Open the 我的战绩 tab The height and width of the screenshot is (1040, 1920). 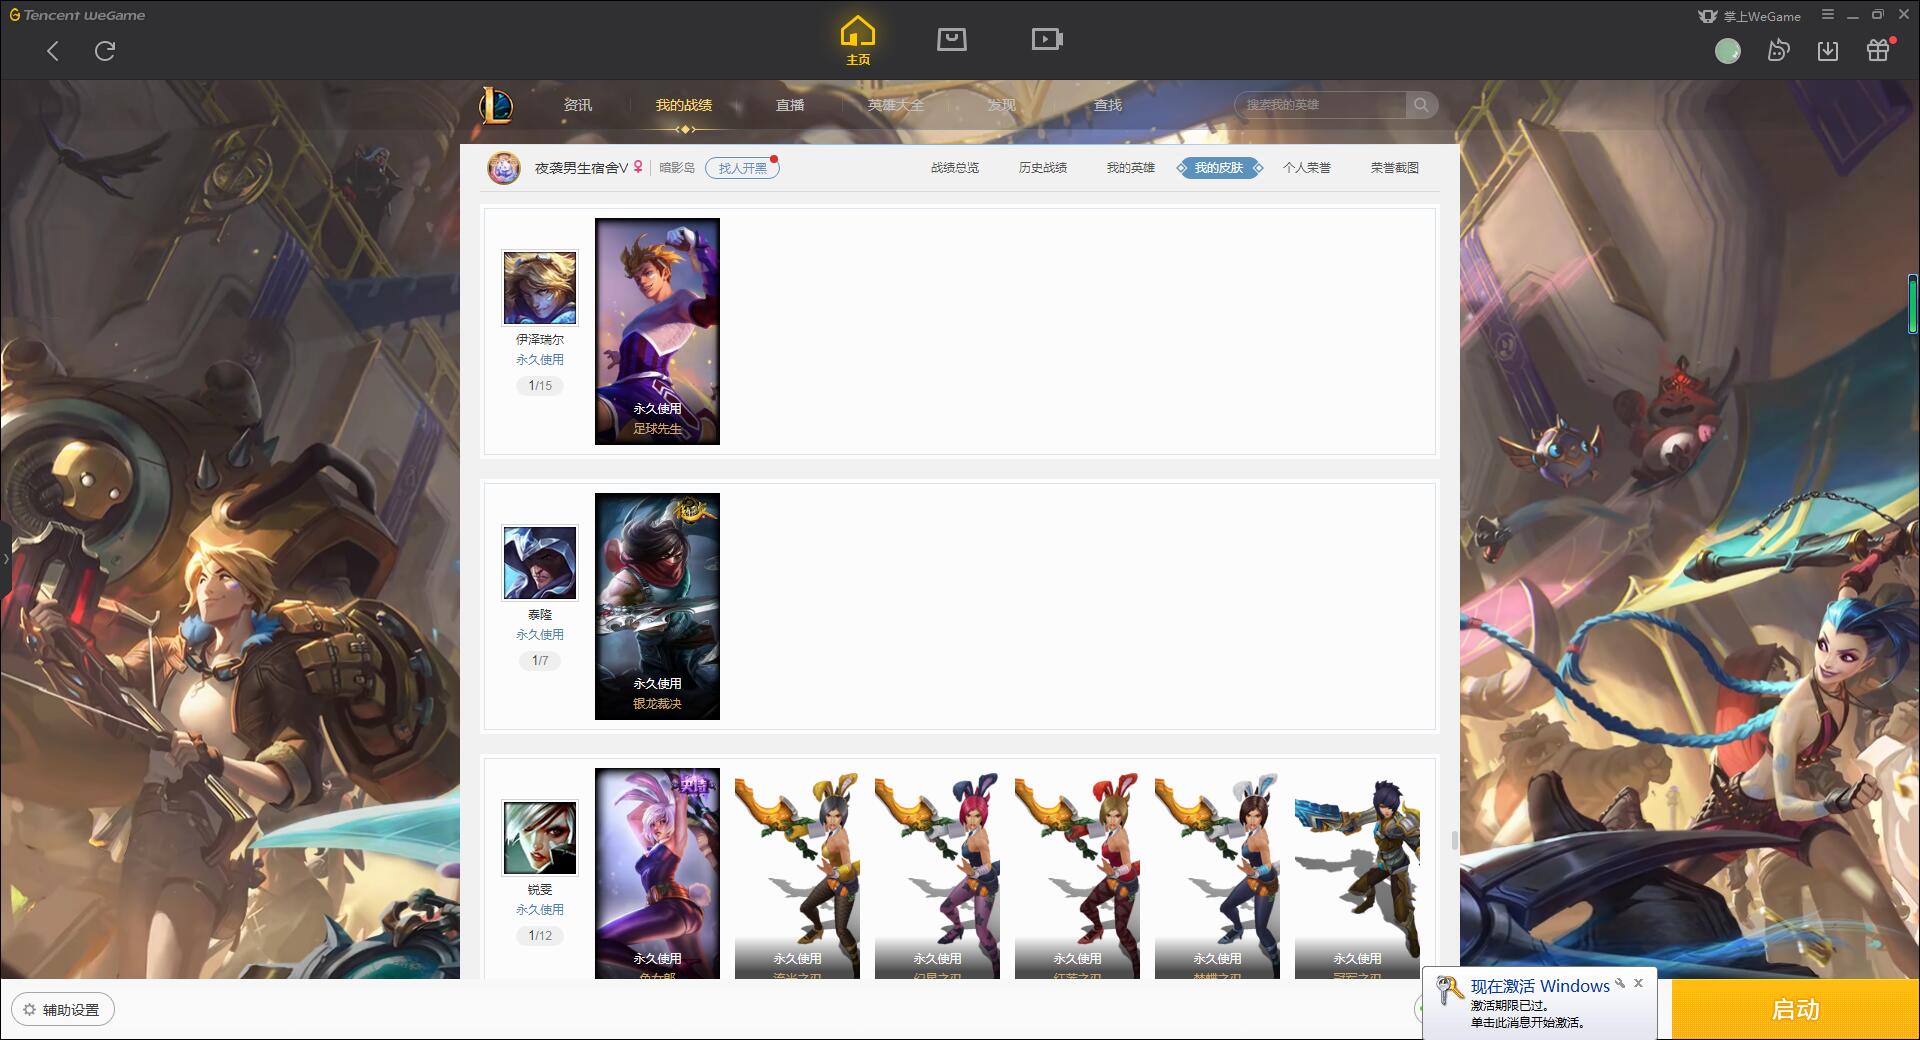click(x=684, y=105)
